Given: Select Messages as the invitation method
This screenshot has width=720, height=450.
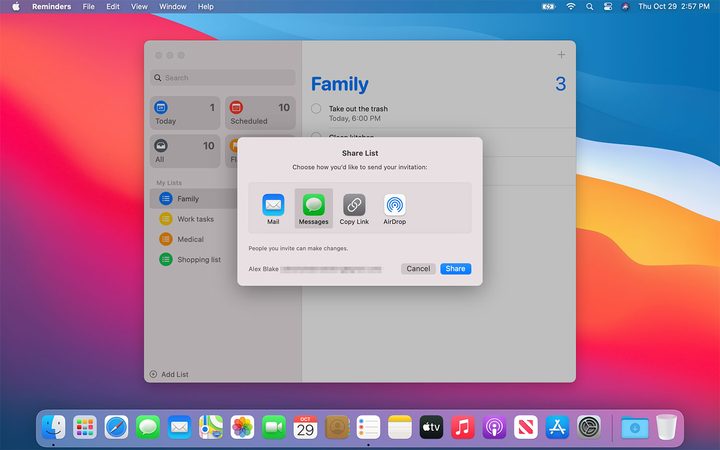Looking at the screenshot, I should [x=314, y=209].
